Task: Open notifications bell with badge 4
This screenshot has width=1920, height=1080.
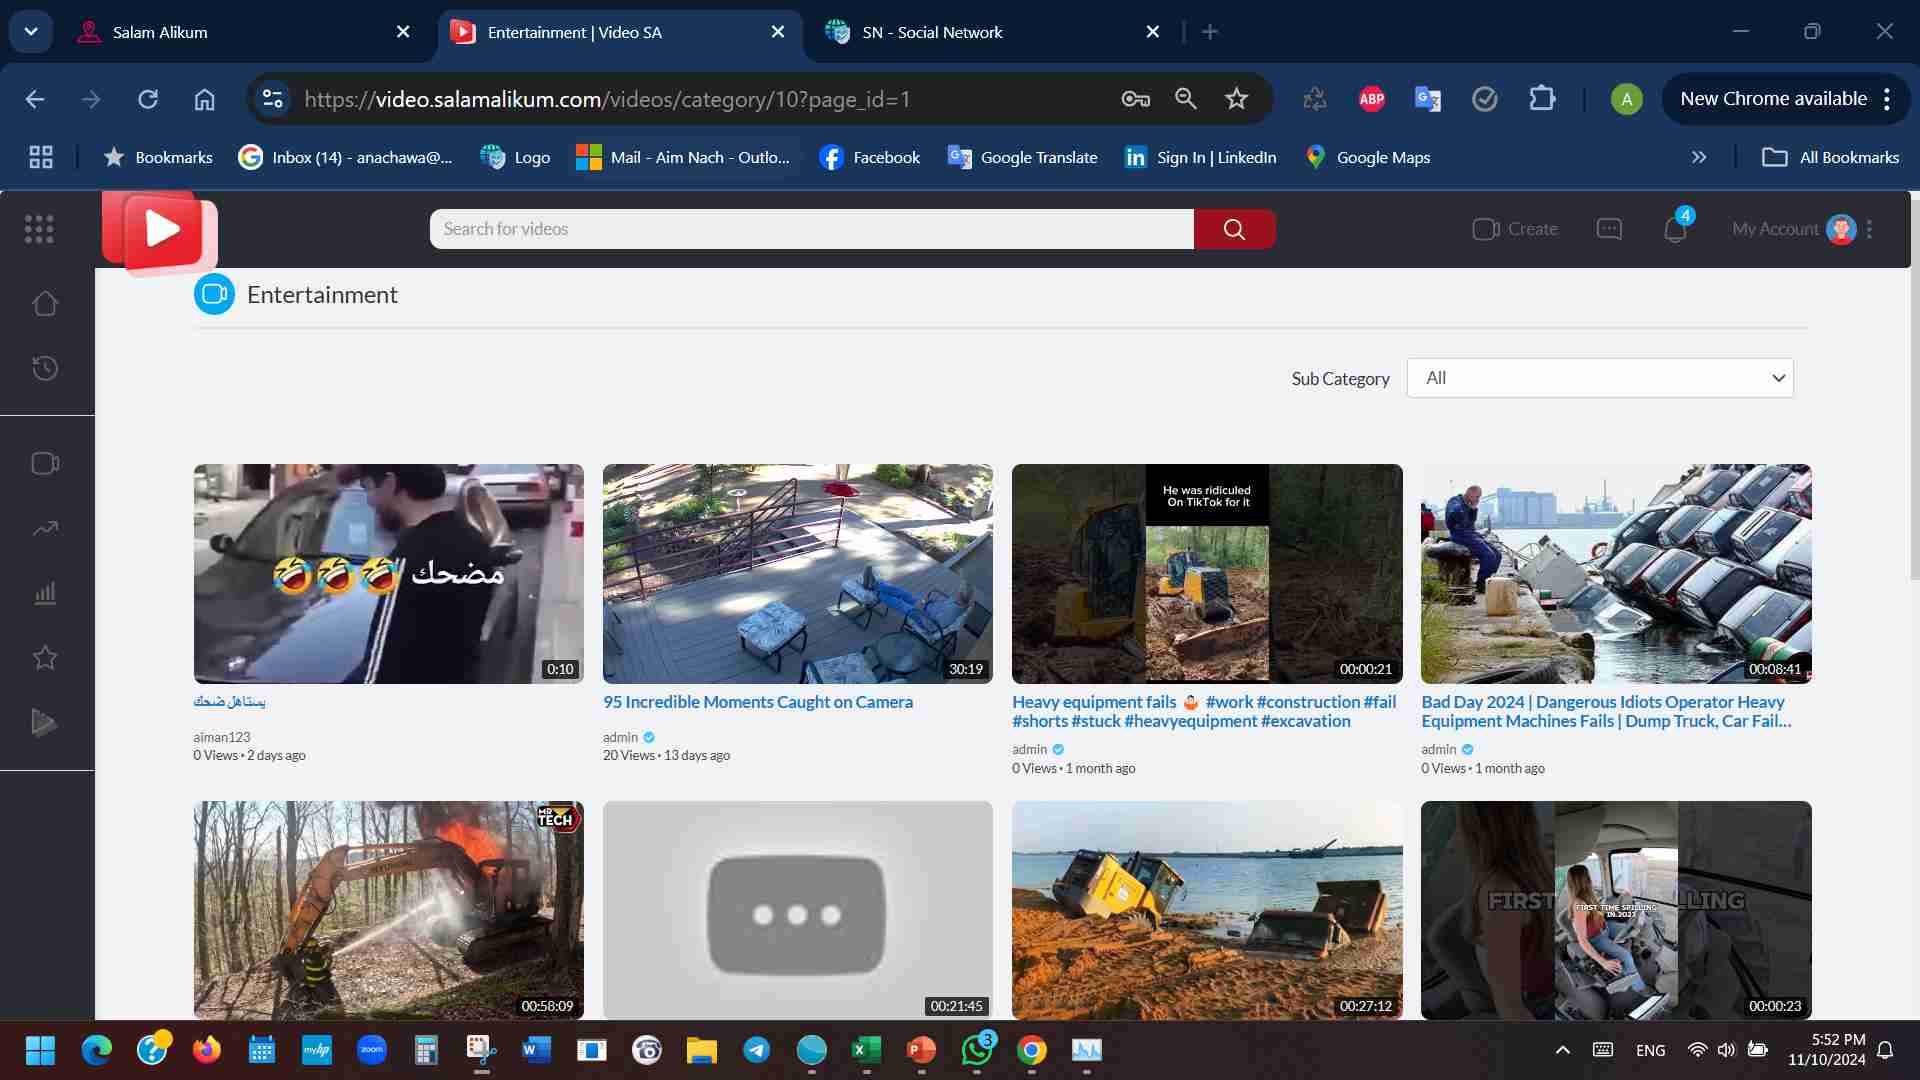Action: 1676,229
